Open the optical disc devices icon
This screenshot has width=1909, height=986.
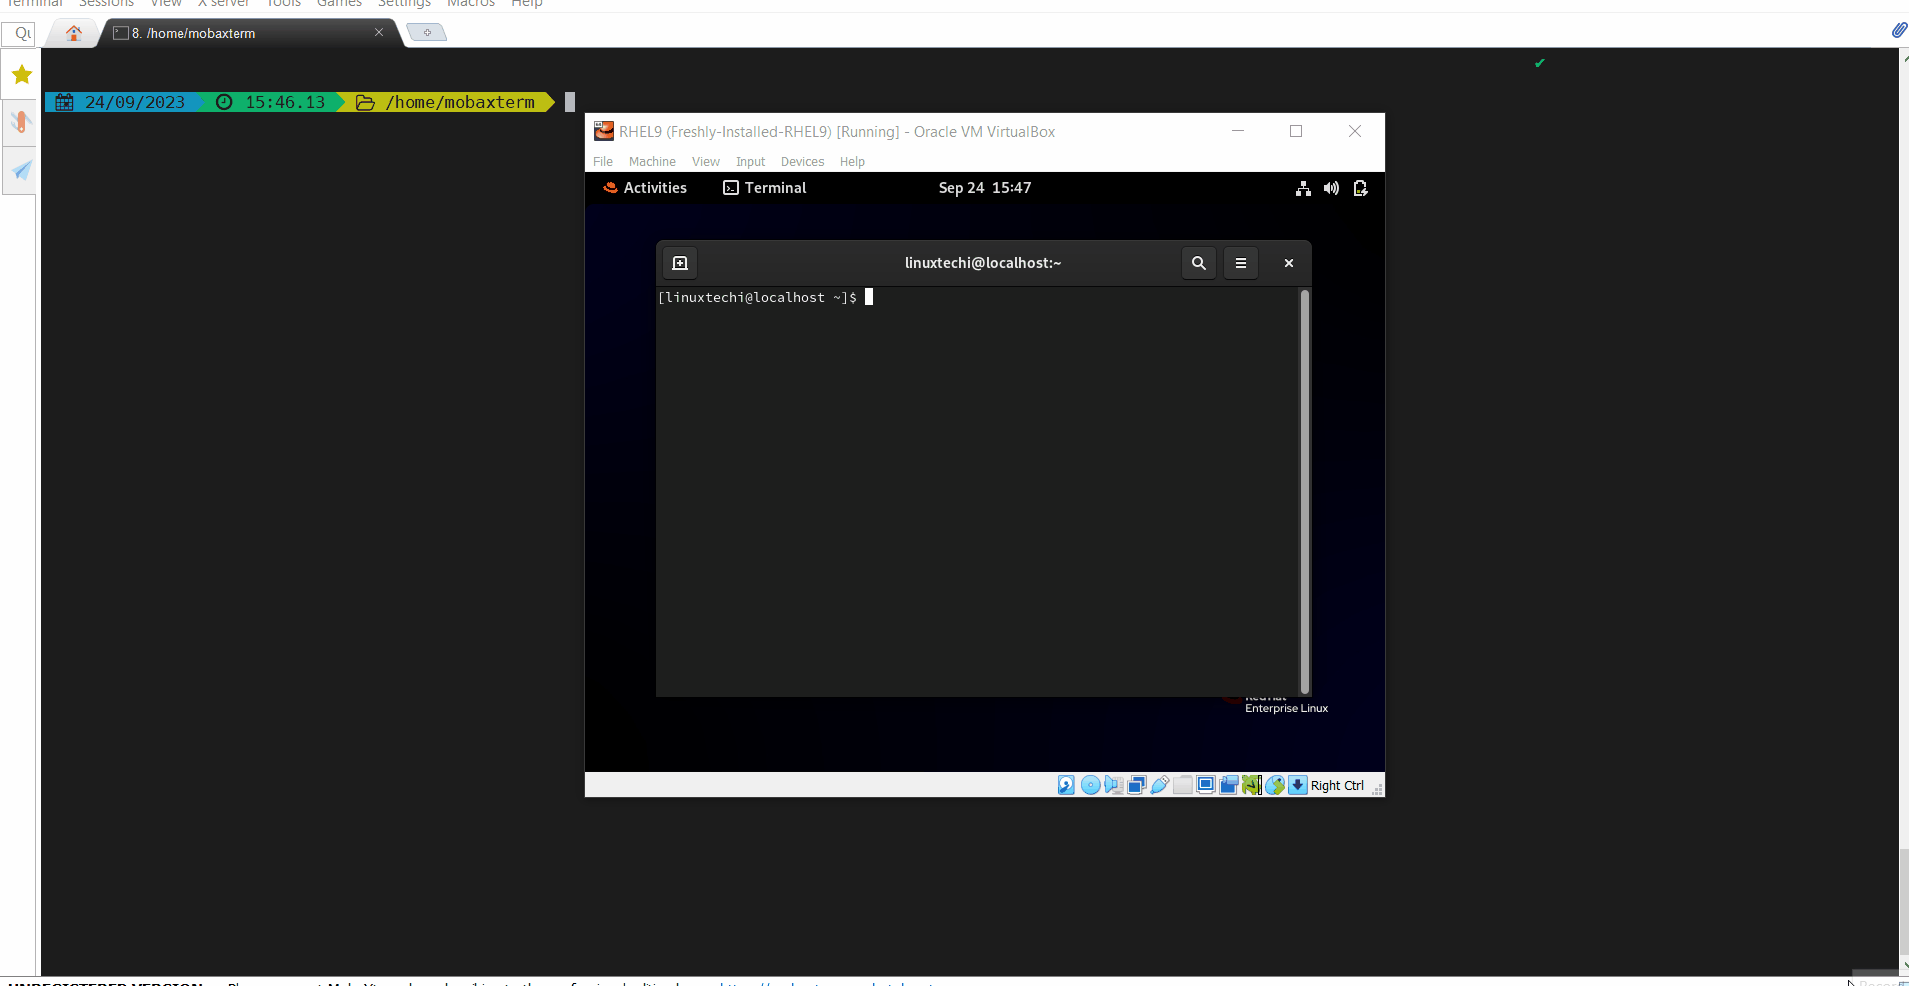[x=1090, y=785]
